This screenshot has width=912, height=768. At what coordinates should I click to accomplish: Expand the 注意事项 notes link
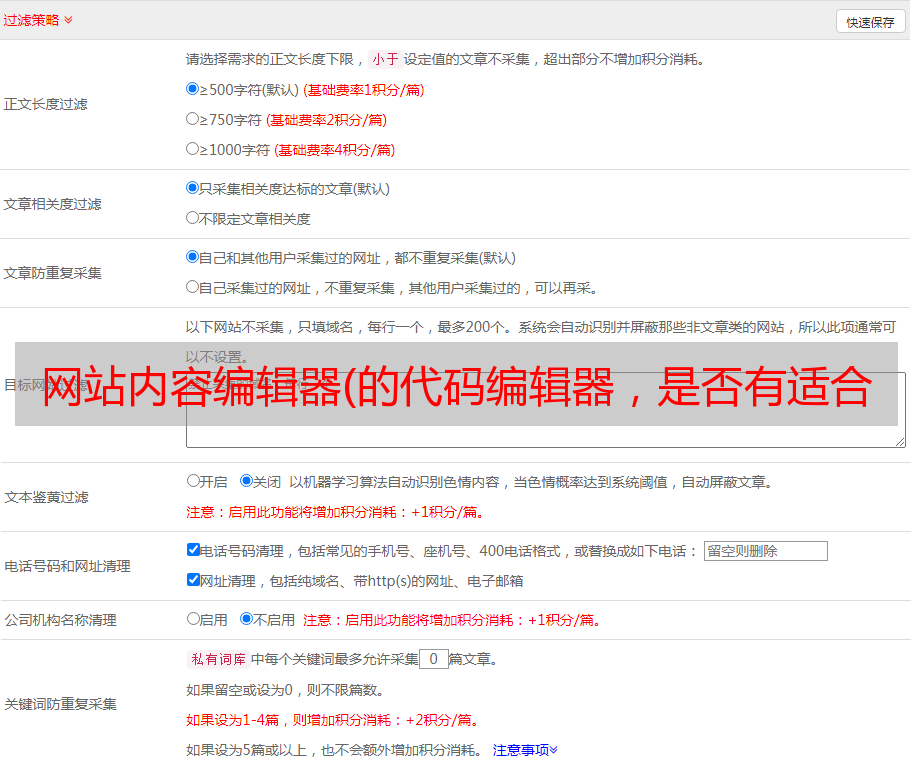coord(525,750)
